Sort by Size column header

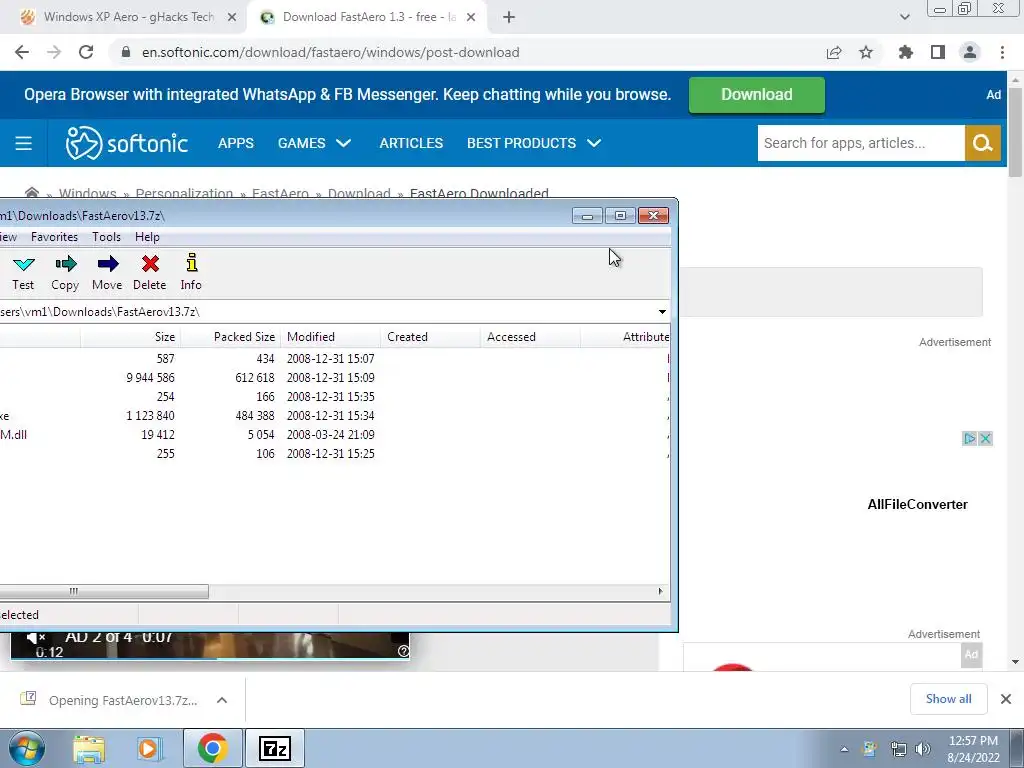click(131, 337)
